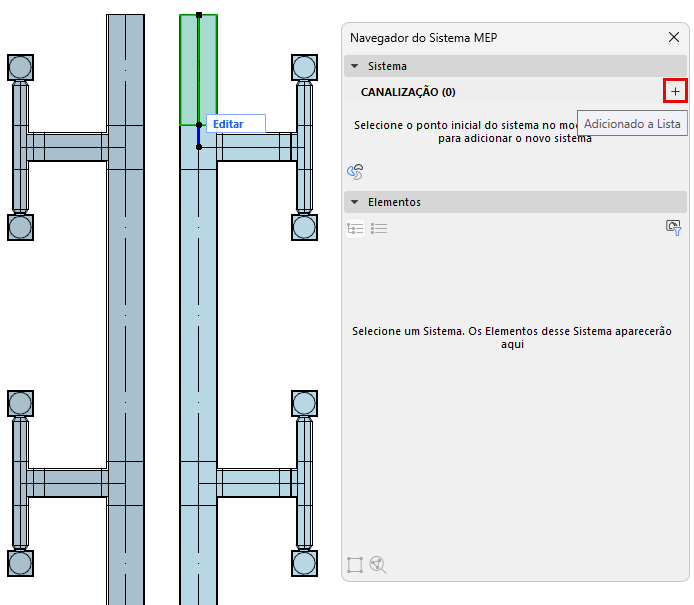Click the 'Adicionado a Lista' tooltip
This screenshot has width=694, height=605.
point(632,123)
